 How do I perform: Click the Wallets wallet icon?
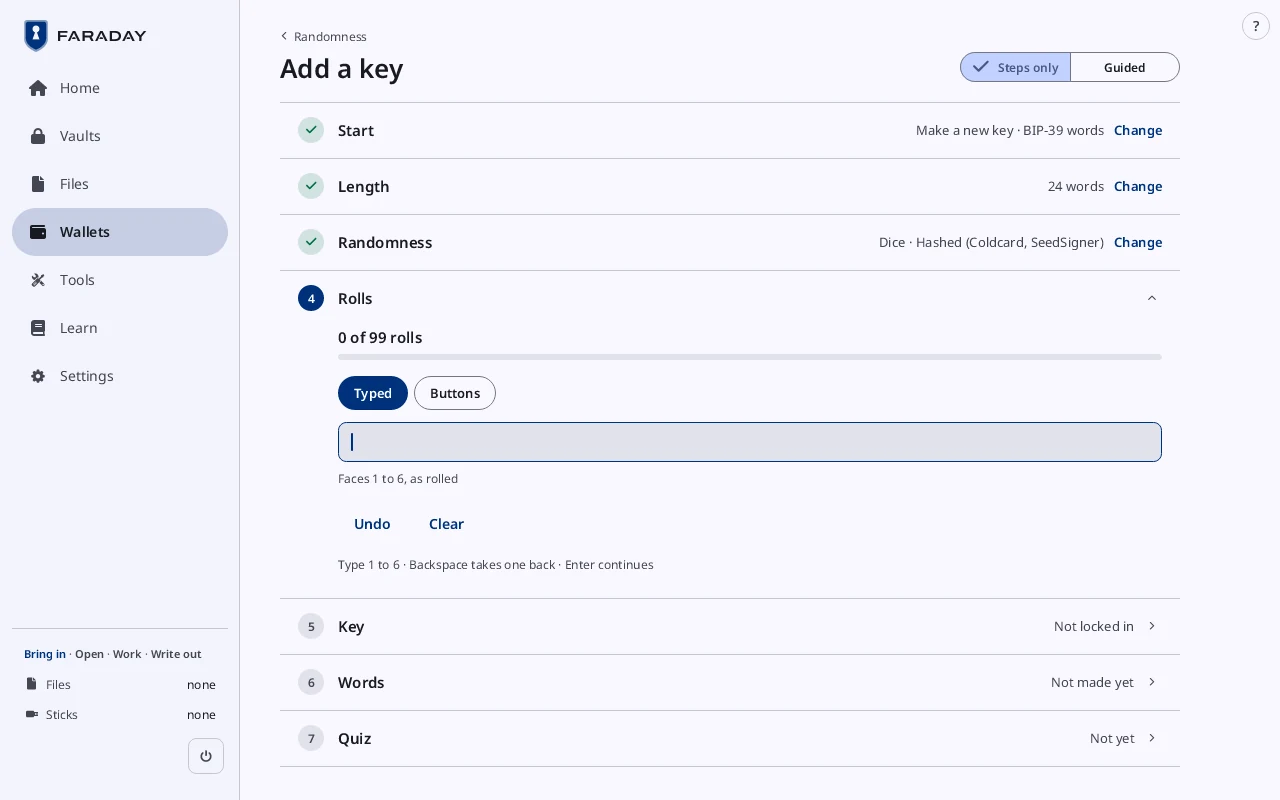(38, 232)
